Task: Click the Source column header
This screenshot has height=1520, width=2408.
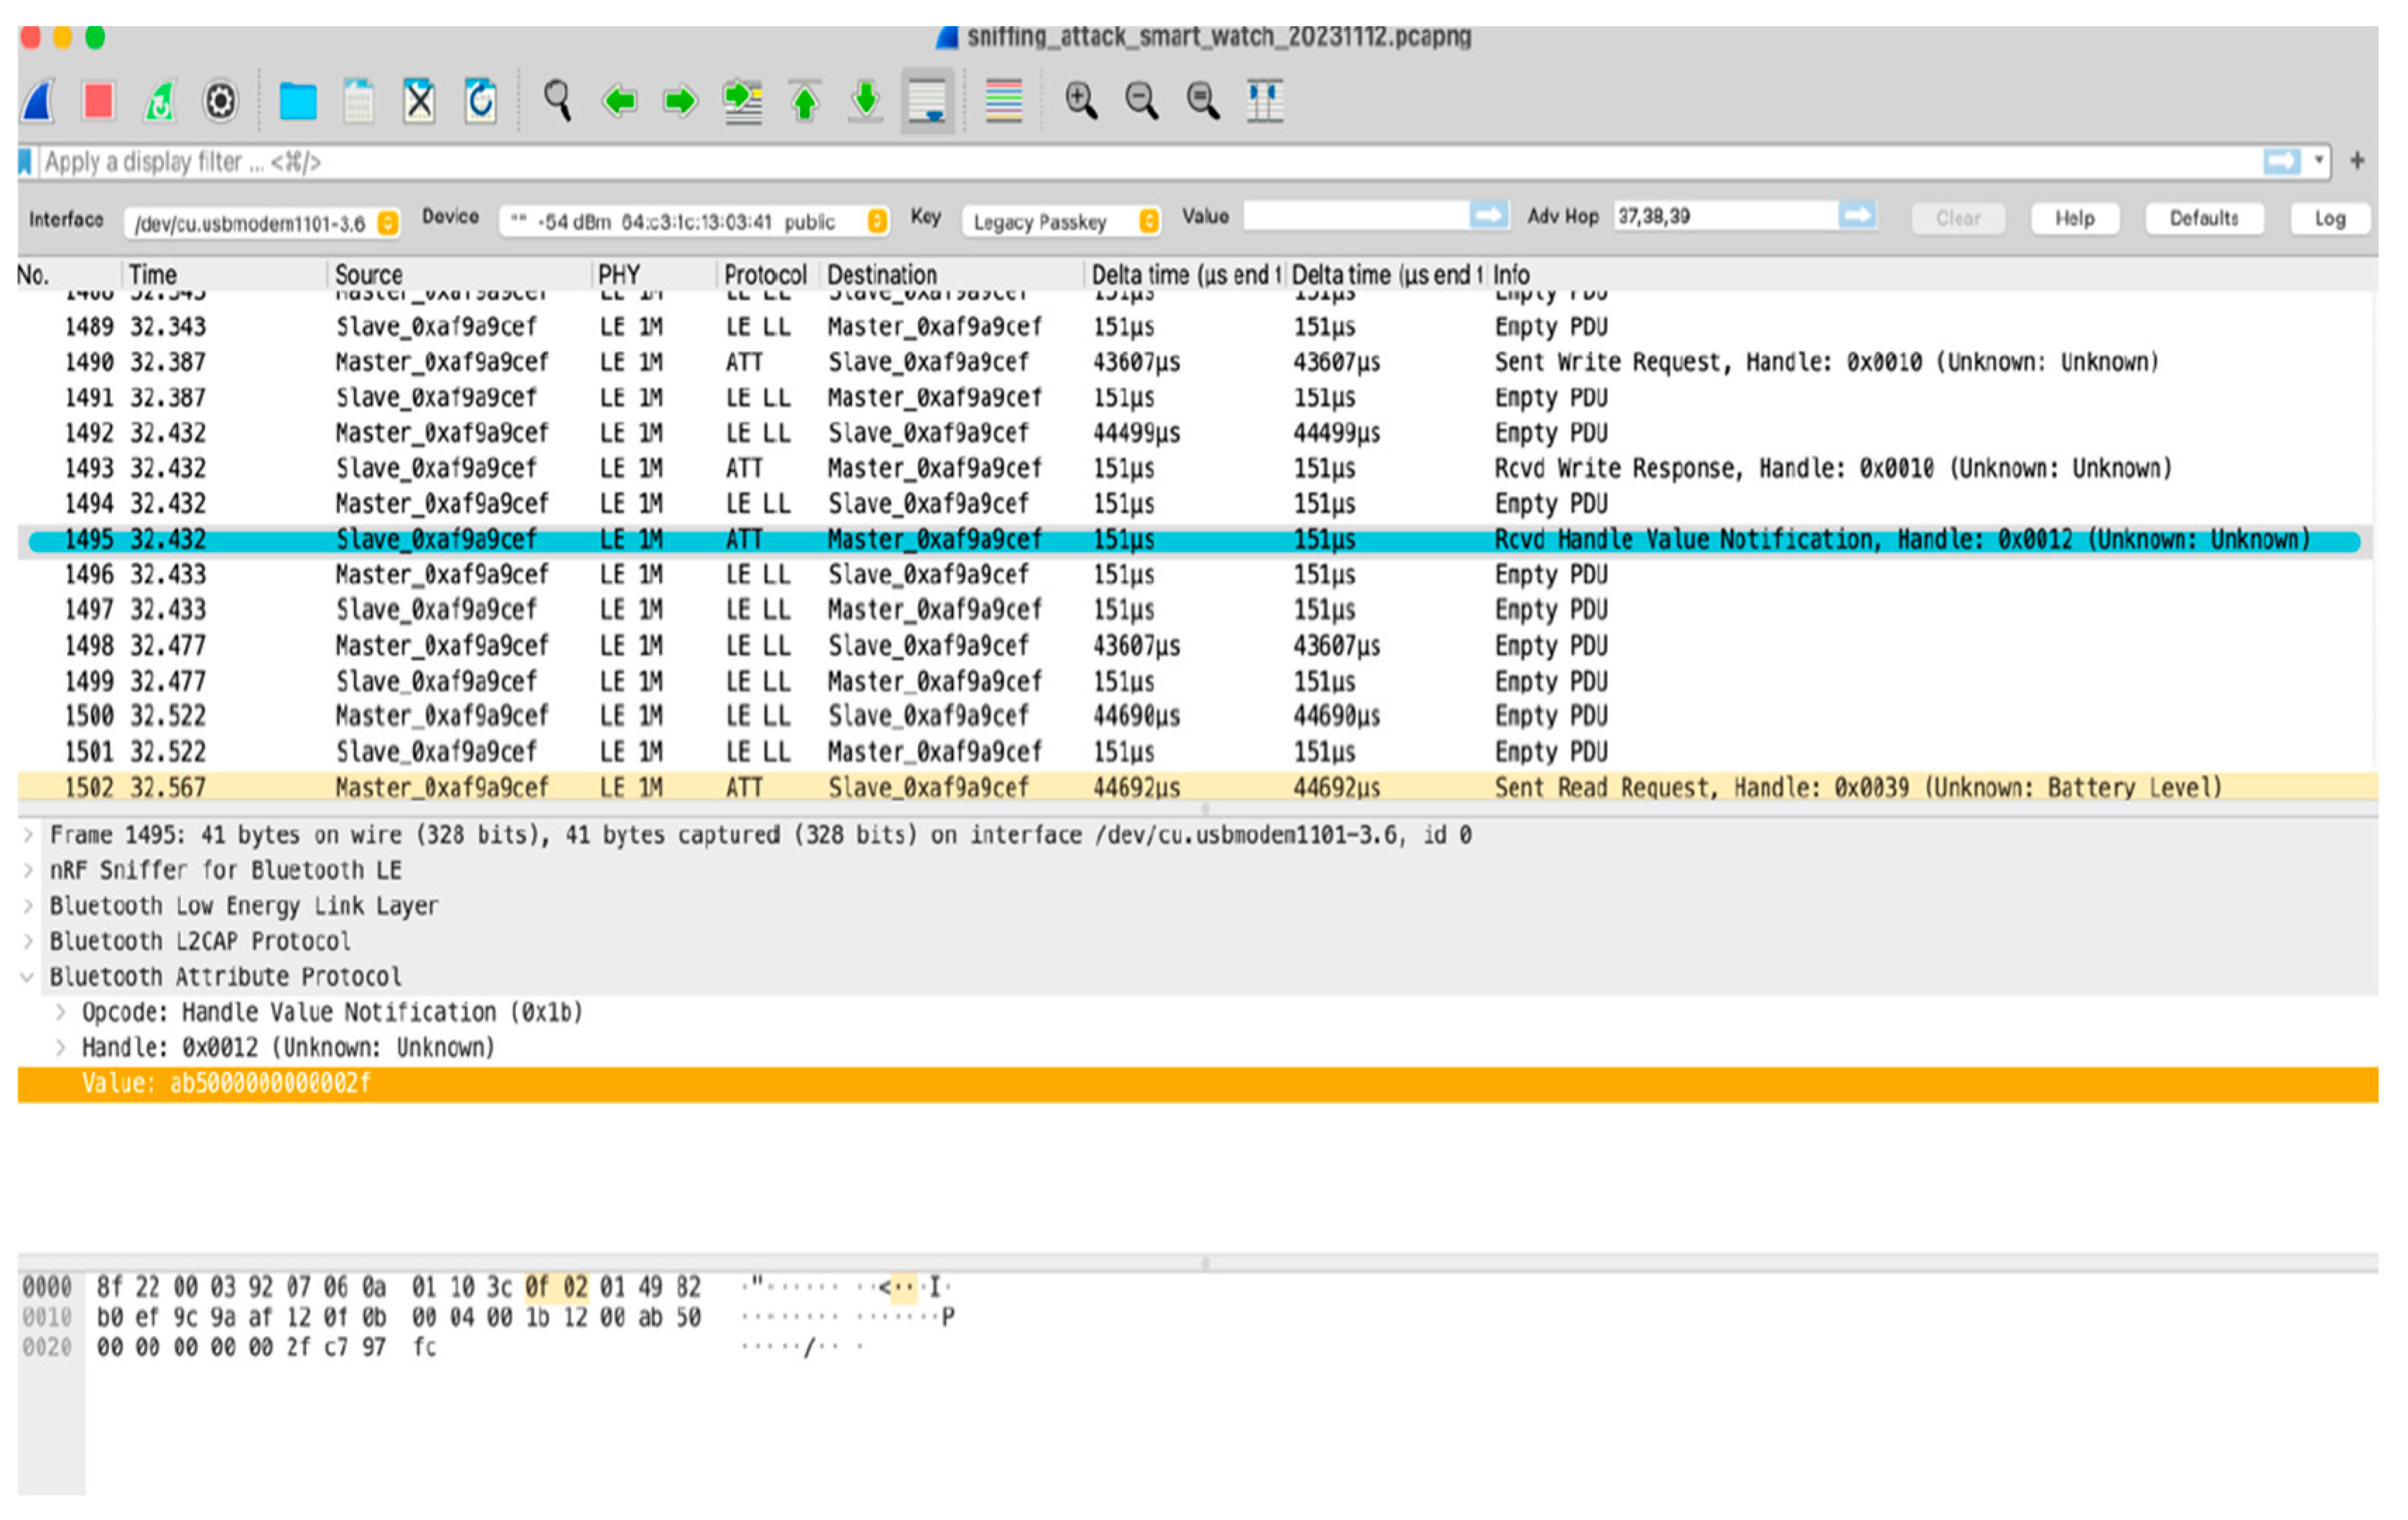Action: click(x=368, y=275)
